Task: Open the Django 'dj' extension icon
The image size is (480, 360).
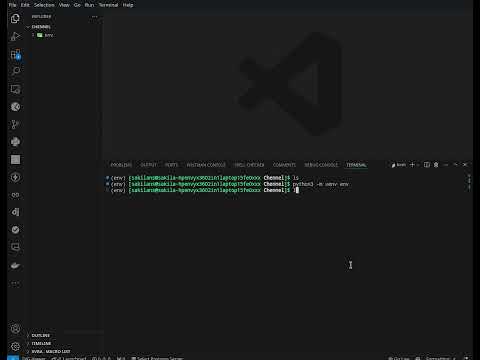Action: [15, 212]
